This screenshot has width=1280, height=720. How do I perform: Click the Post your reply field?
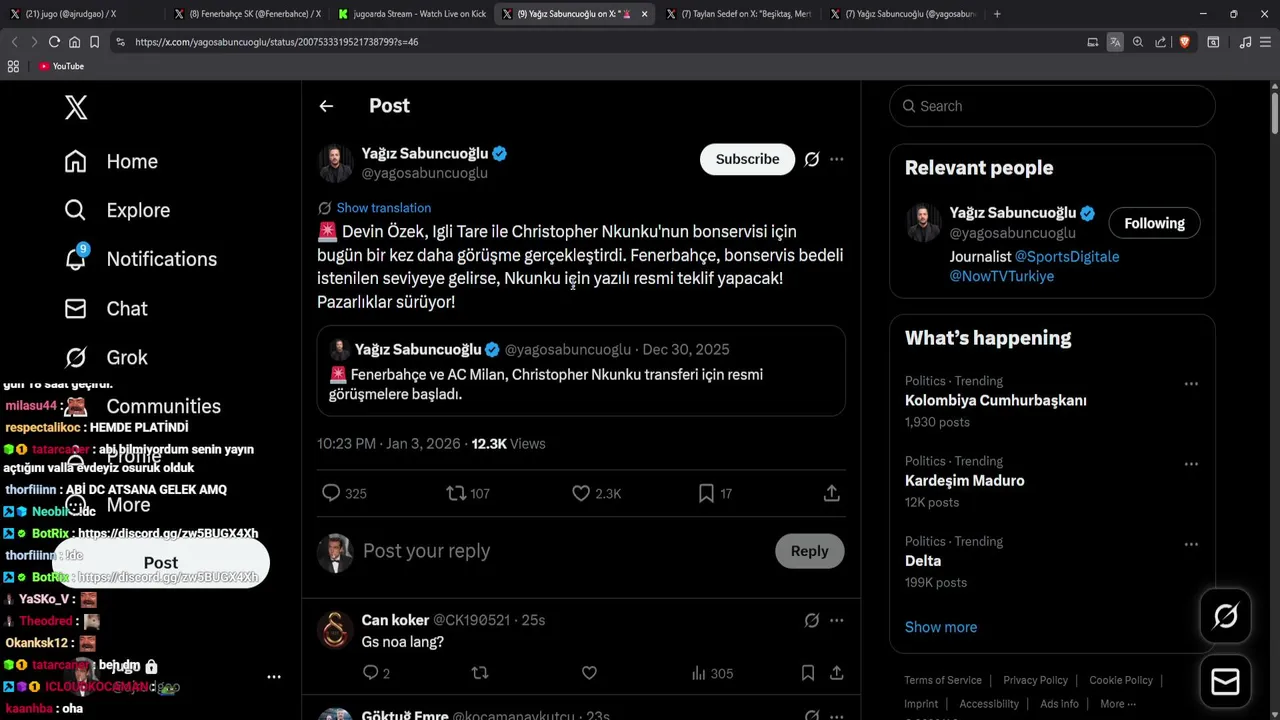[x=560, y=551]
